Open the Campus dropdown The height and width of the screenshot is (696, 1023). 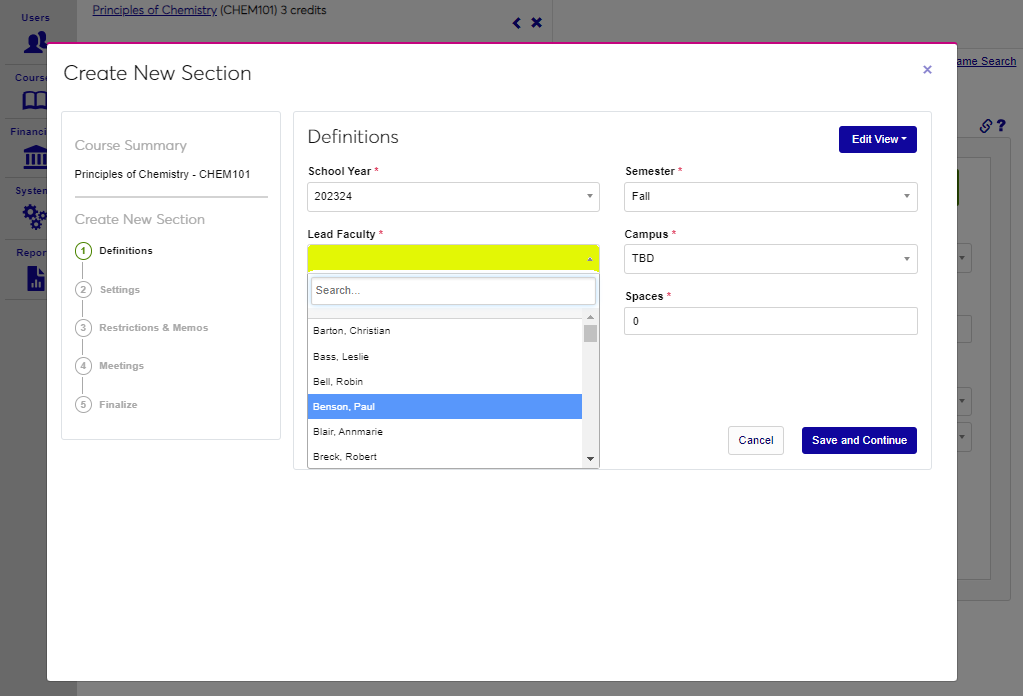coord(770,259)
